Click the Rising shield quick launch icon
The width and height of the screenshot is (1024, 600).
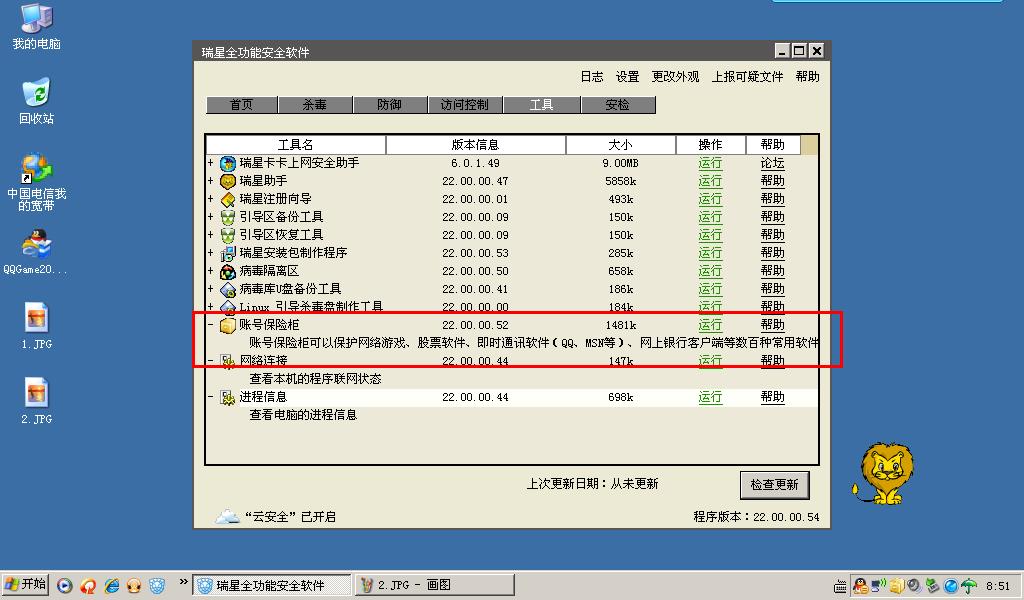click(x=157, y=586)
